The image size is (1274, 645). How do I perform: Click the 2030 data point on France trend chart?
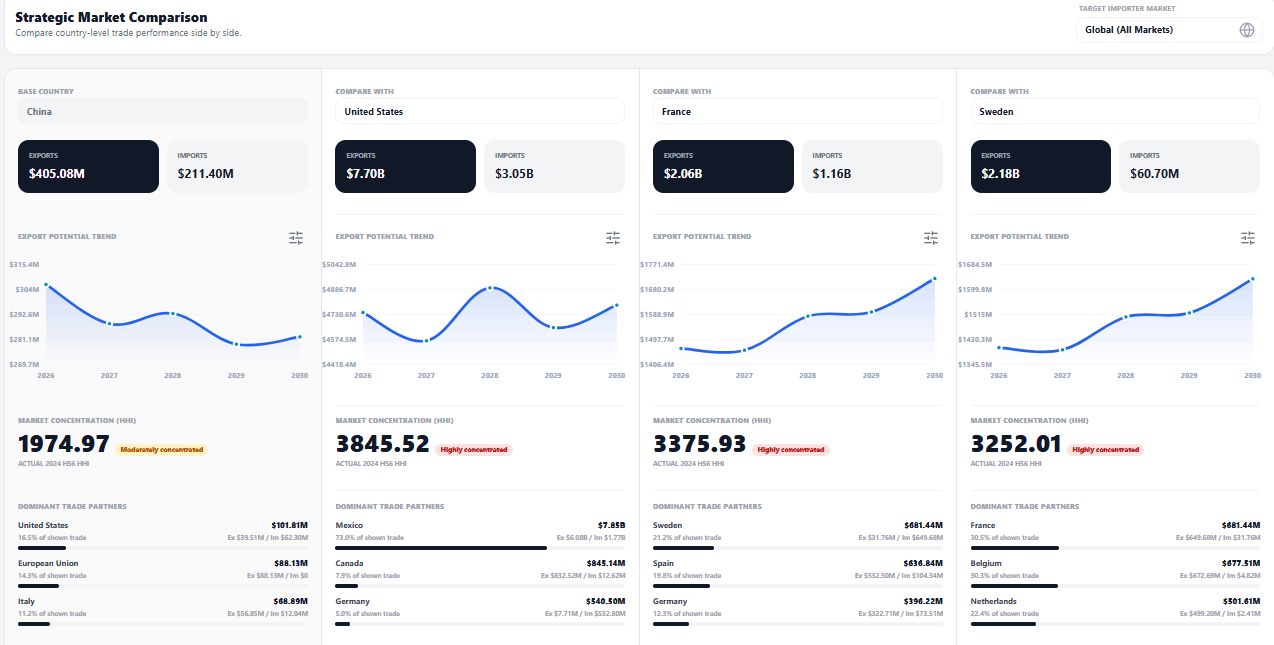[935, 278]
